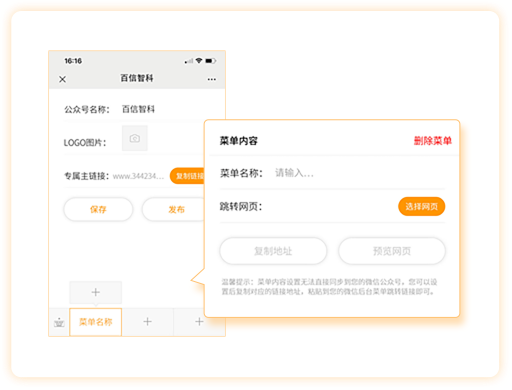512x390 pixels.
Task: Click the 公众号名称 value 百信智科
Action: click(138, 109)
